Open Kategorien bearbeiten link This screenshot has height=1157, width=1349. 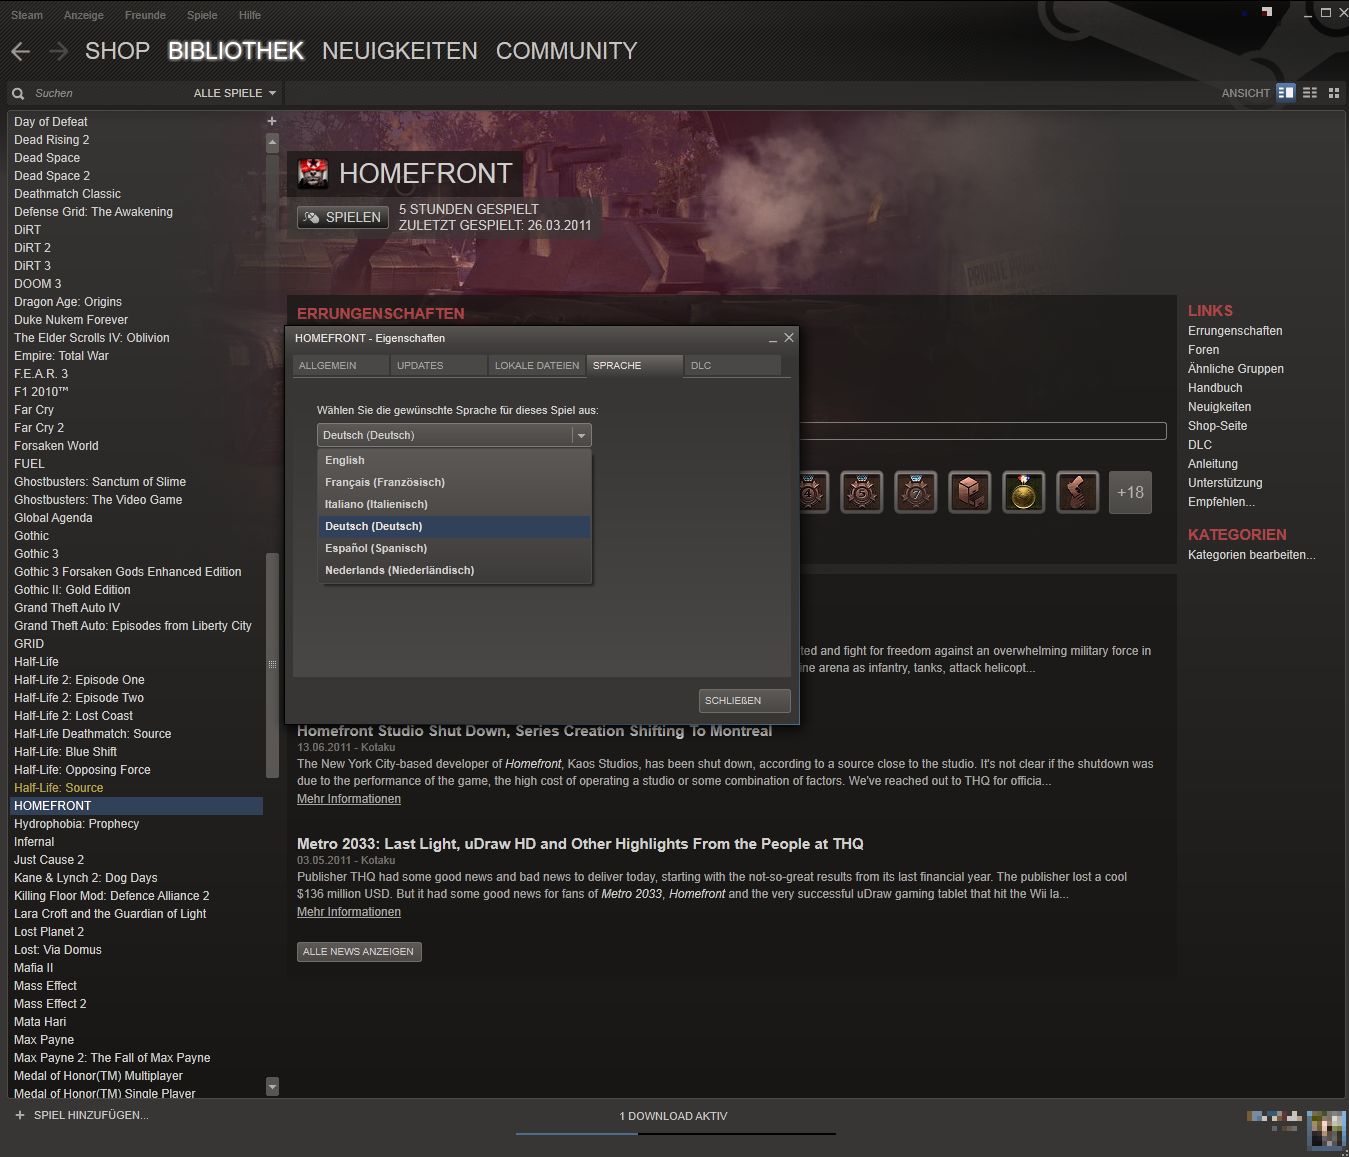click(1252, 555)
